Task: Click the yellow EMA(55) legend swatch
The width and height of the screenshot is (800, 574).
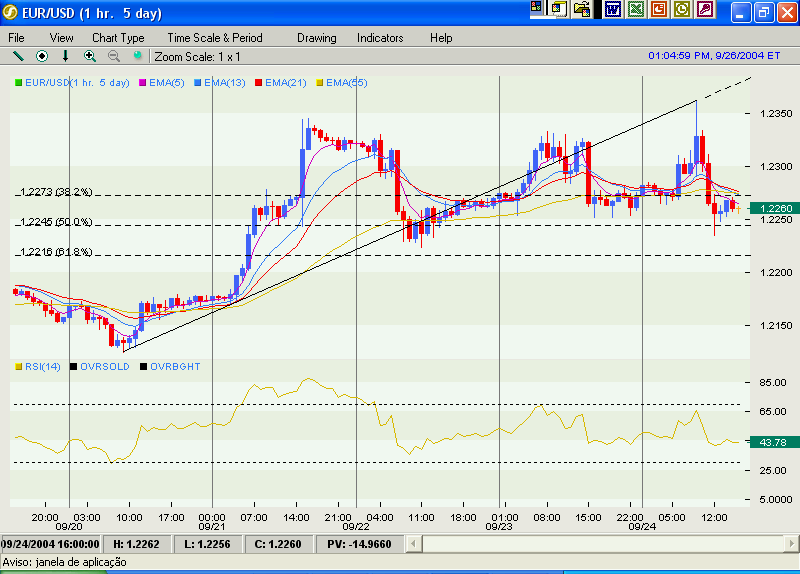Action: point(319,83)
